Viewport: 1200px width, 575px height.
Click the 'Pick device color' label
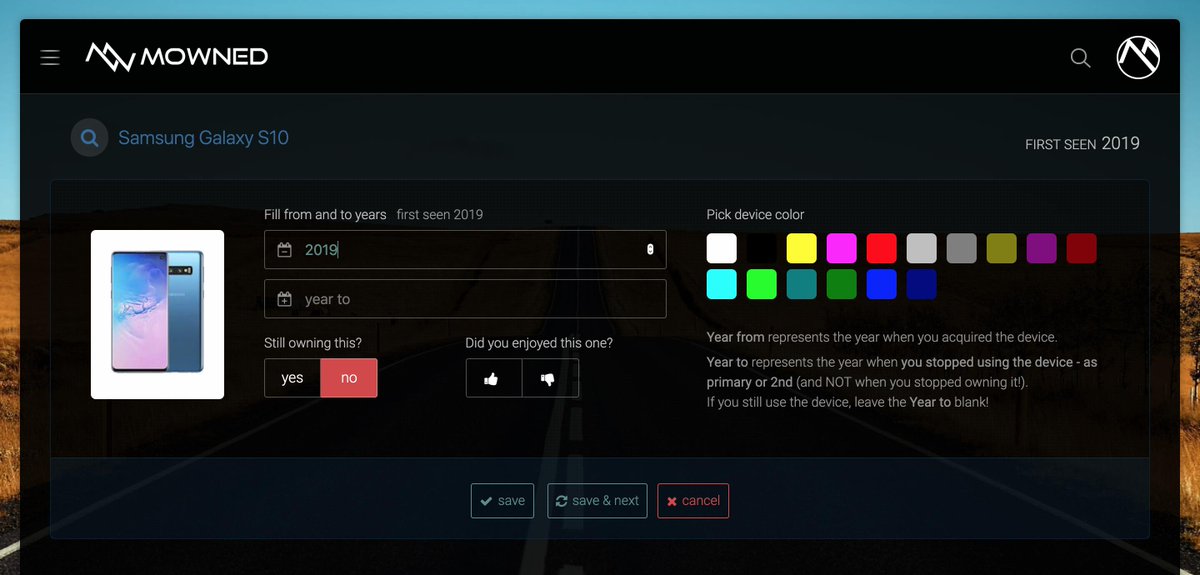point(755,215)
